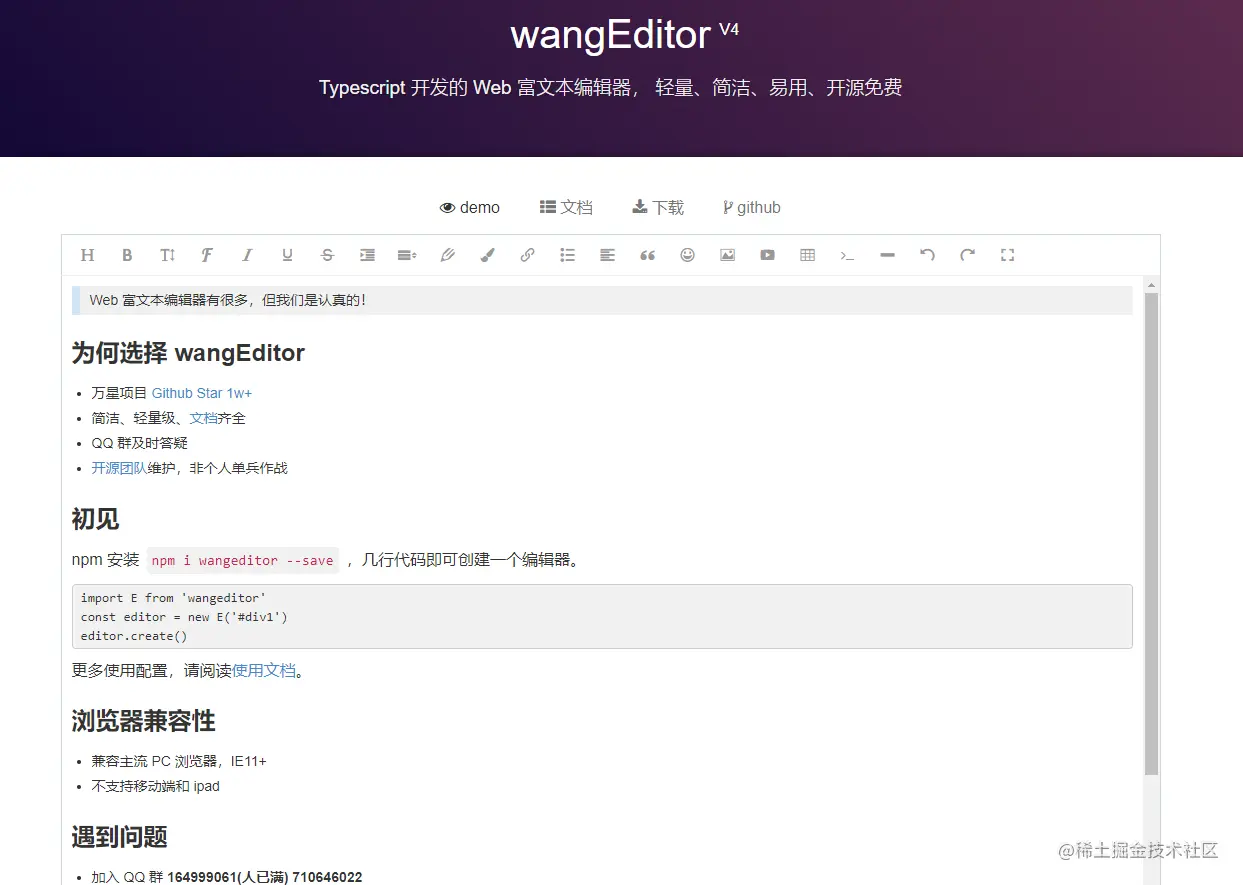Click the heading '初见'
Viewport: 1243px width, 885px height.
pos(95,519)
